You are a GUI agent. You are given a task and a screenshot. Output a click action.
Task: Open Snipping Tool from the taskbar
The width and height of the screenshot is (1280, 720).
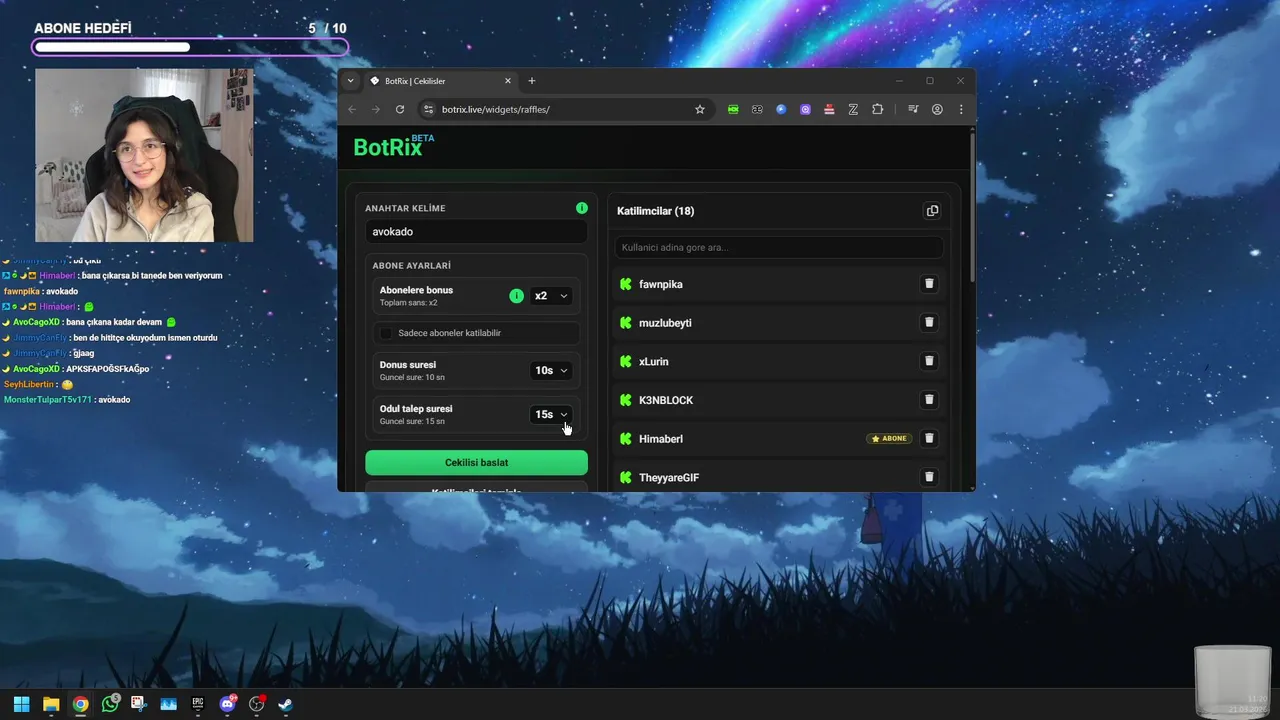(139, 704)
